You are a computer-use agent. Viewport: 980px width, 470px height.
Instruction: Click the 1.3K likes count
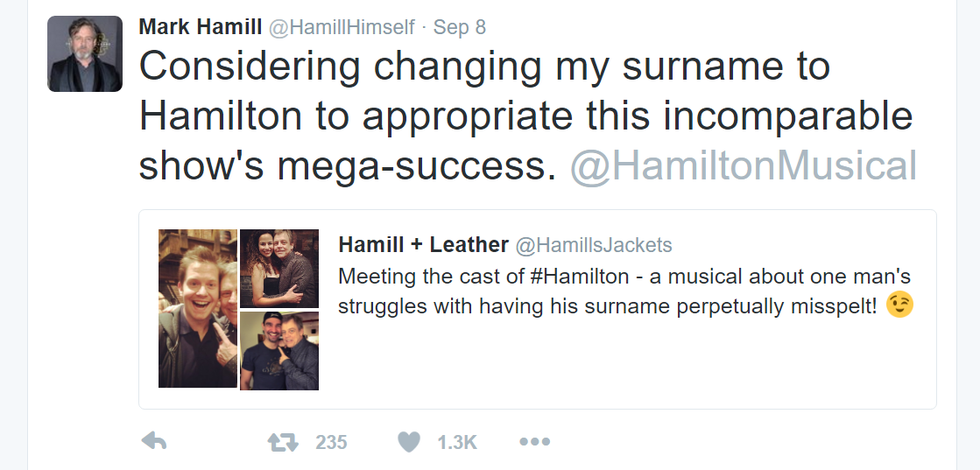click(457, 441)
